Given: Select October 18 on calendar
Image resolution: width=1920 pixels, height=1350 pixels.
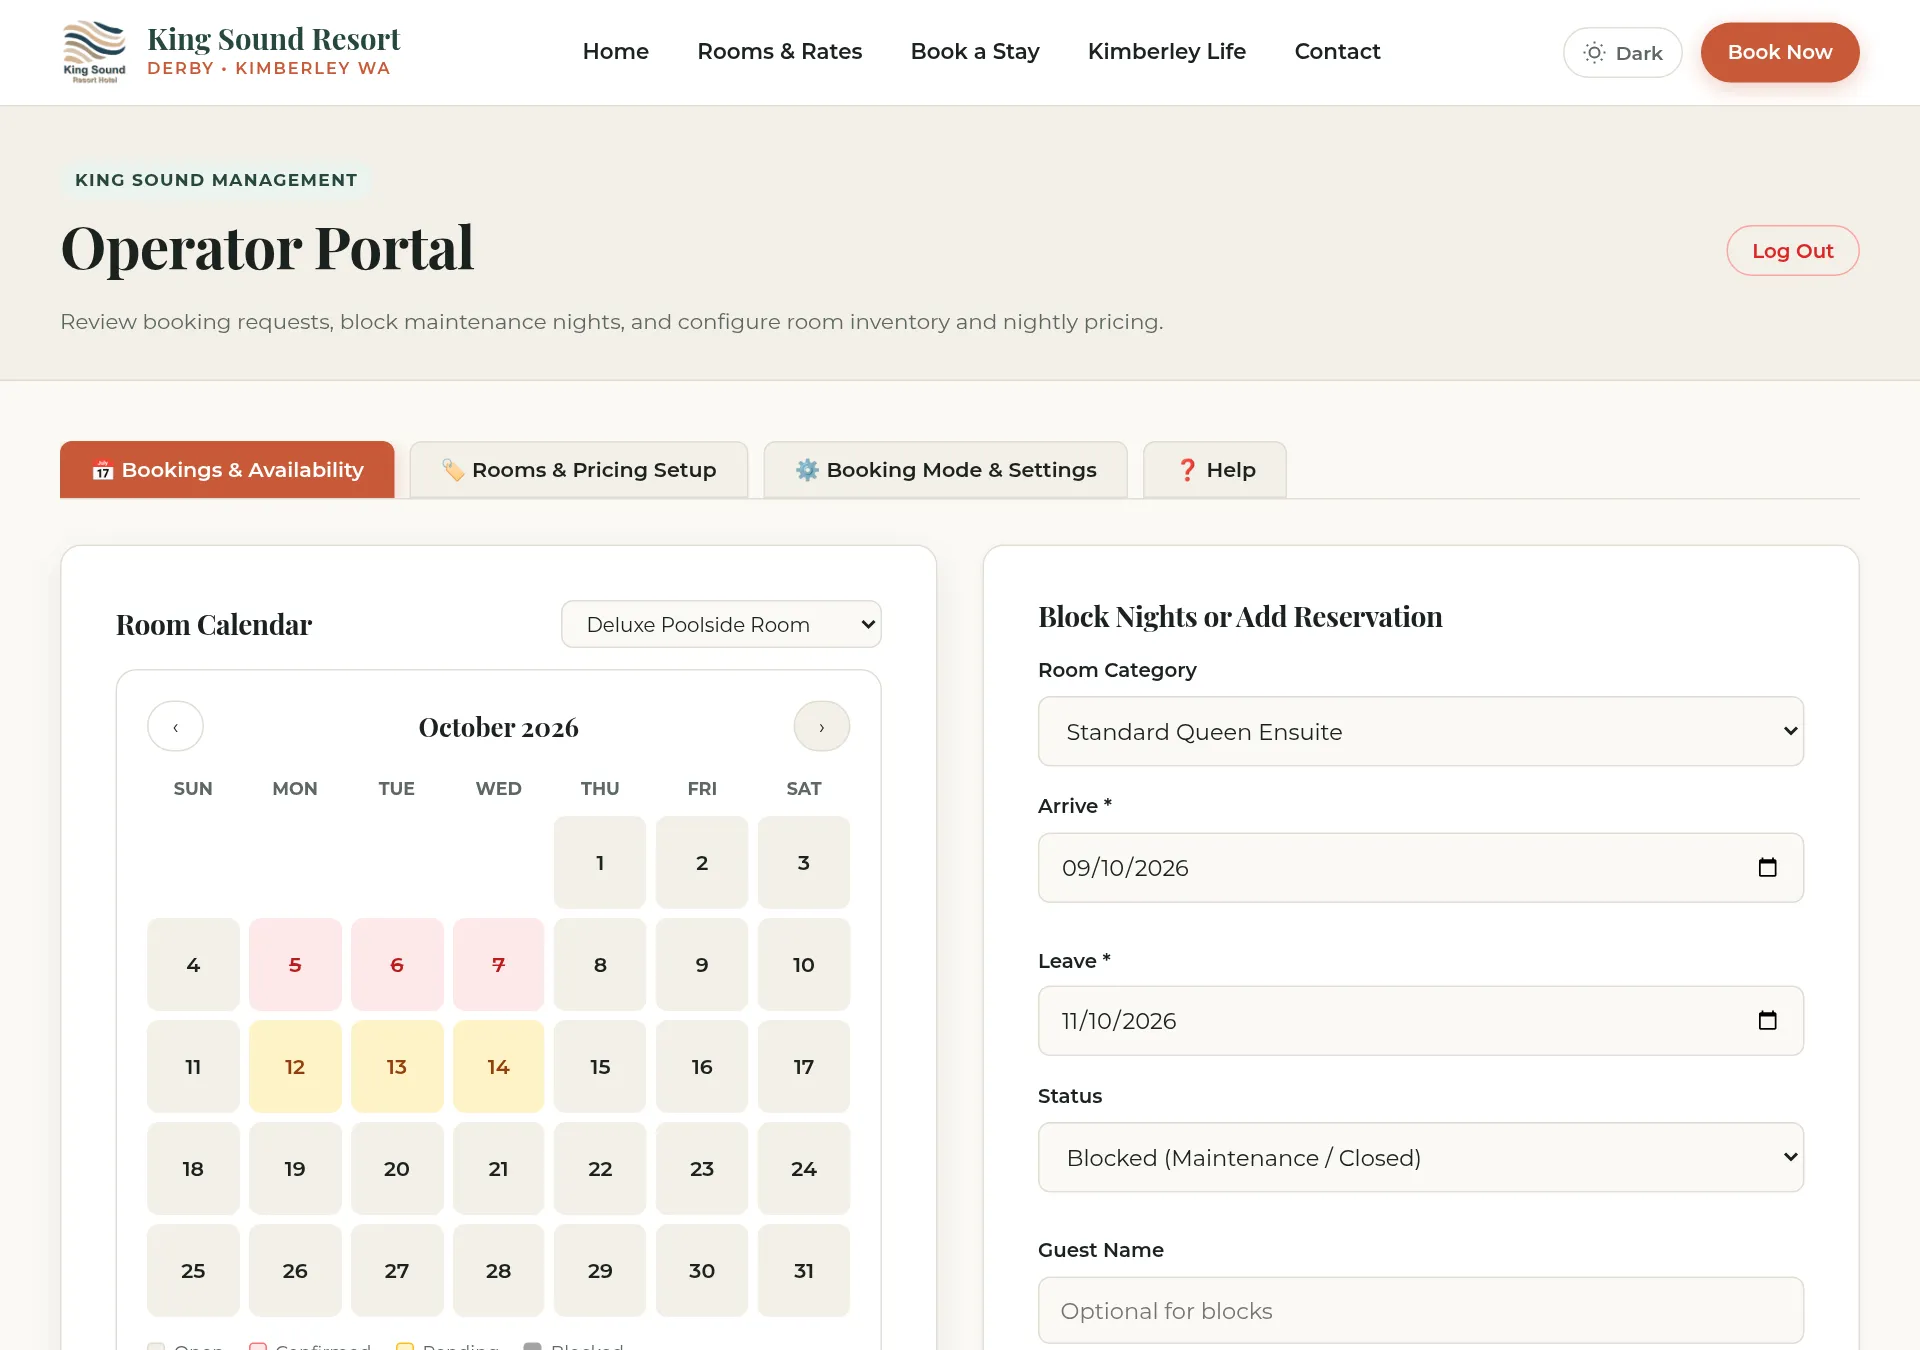Looking at the screenshot, I should pos(193,1168).
